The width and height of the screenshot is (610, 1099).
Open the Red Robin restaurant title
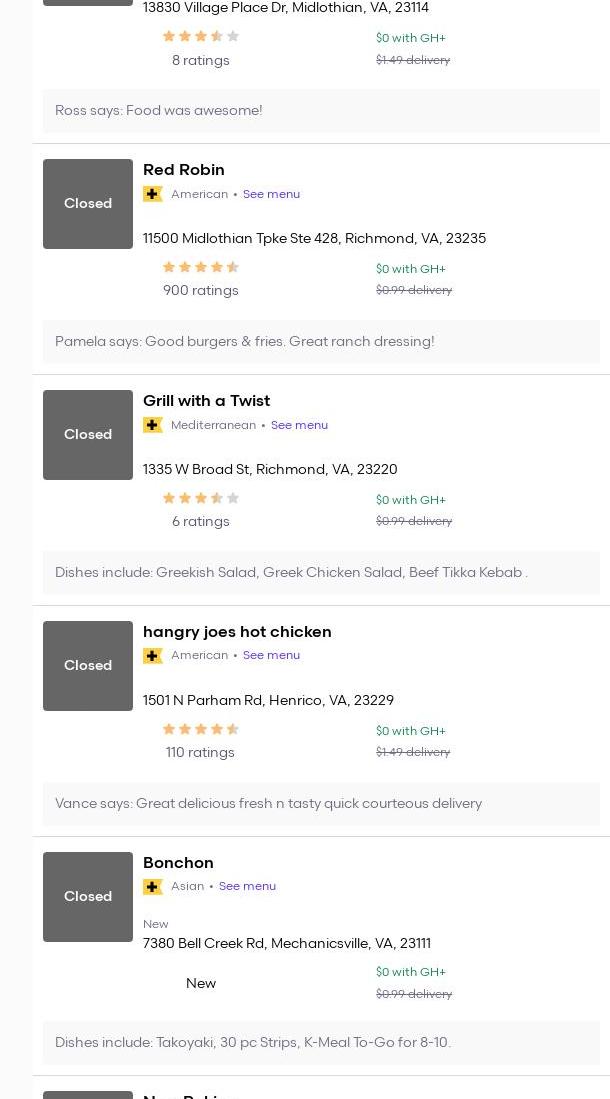(x=184, y=170)
